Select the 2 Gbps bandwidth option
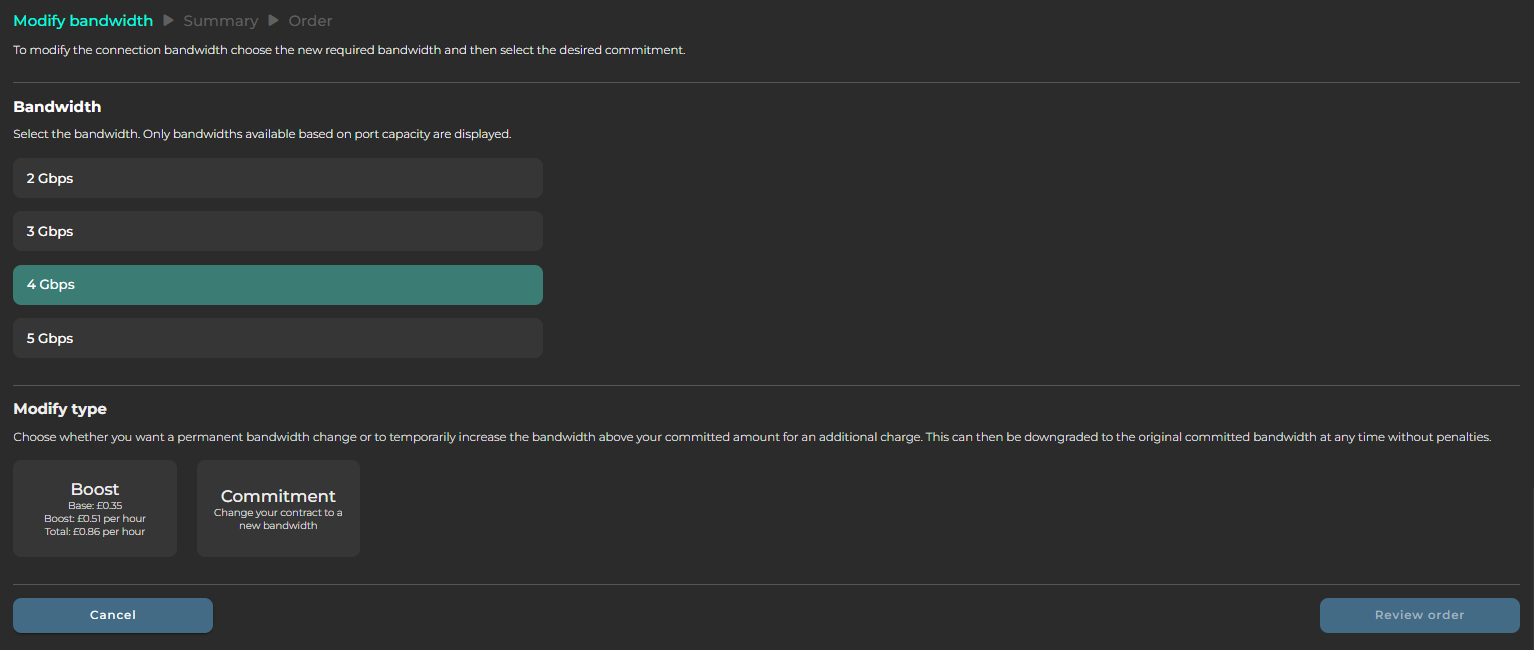The height and width of the screenshot is (650, 1534). point(277,178)
